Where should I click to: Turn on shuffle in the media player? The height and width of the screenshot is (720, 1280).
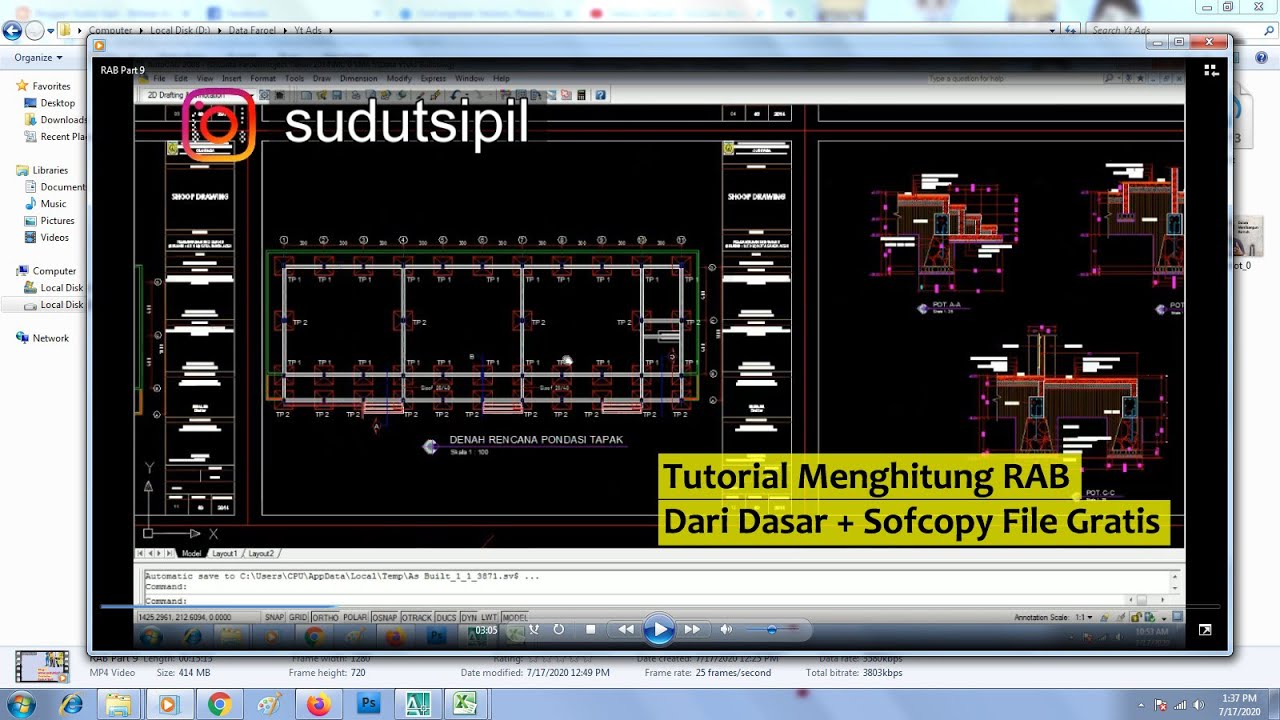click(x=534, y=629)
